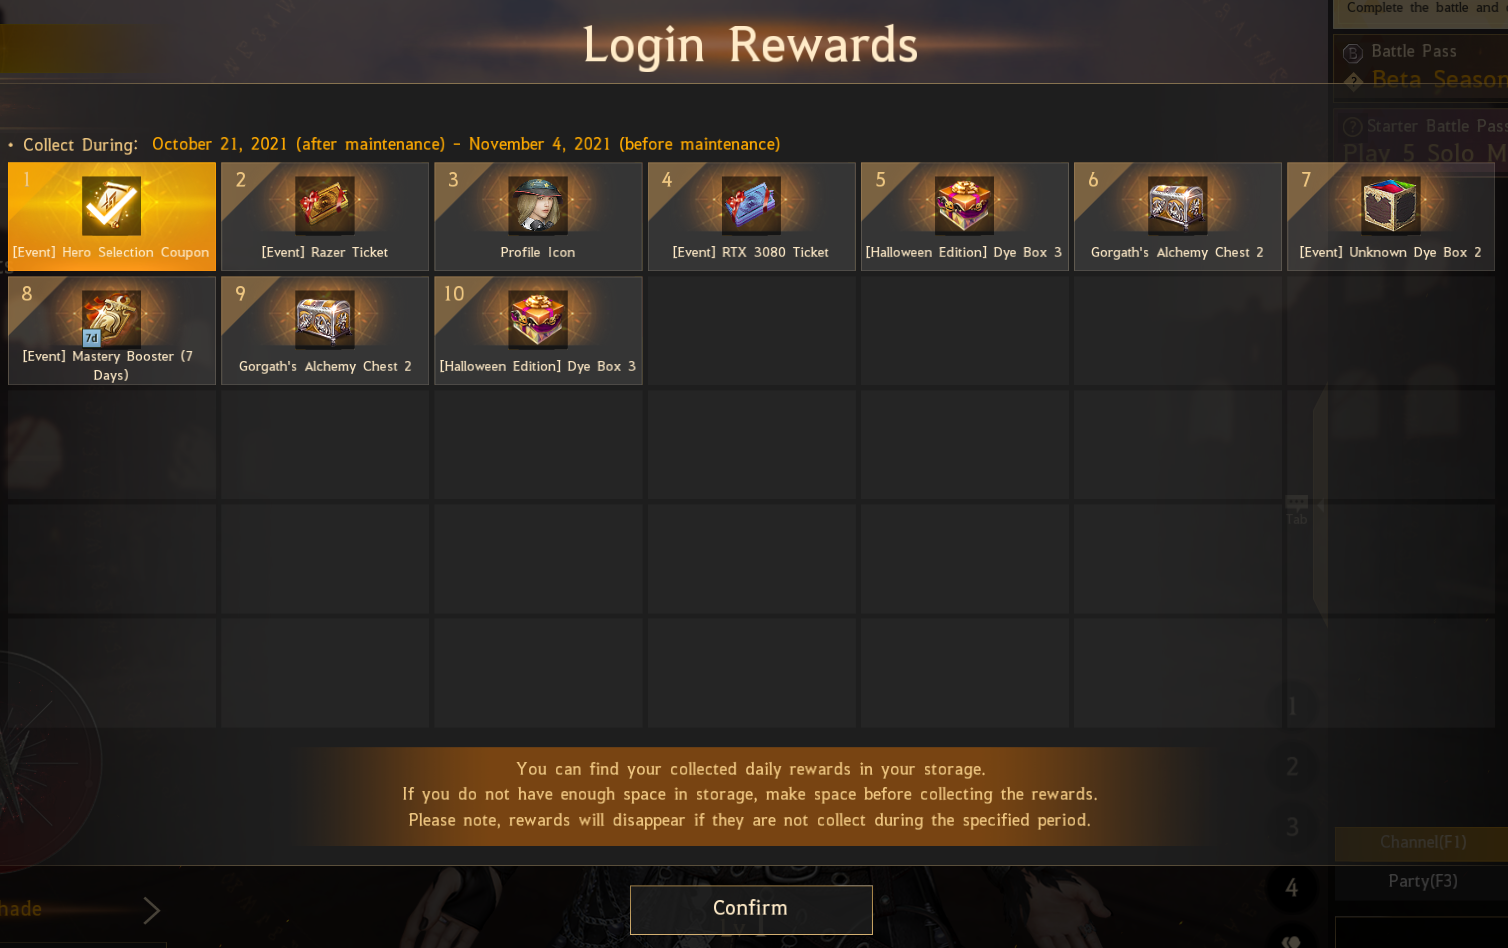The image size is (1508, 948).
Task: Click day 6 Gorgath's Alchemy Chest icon
Action: 1178,206
